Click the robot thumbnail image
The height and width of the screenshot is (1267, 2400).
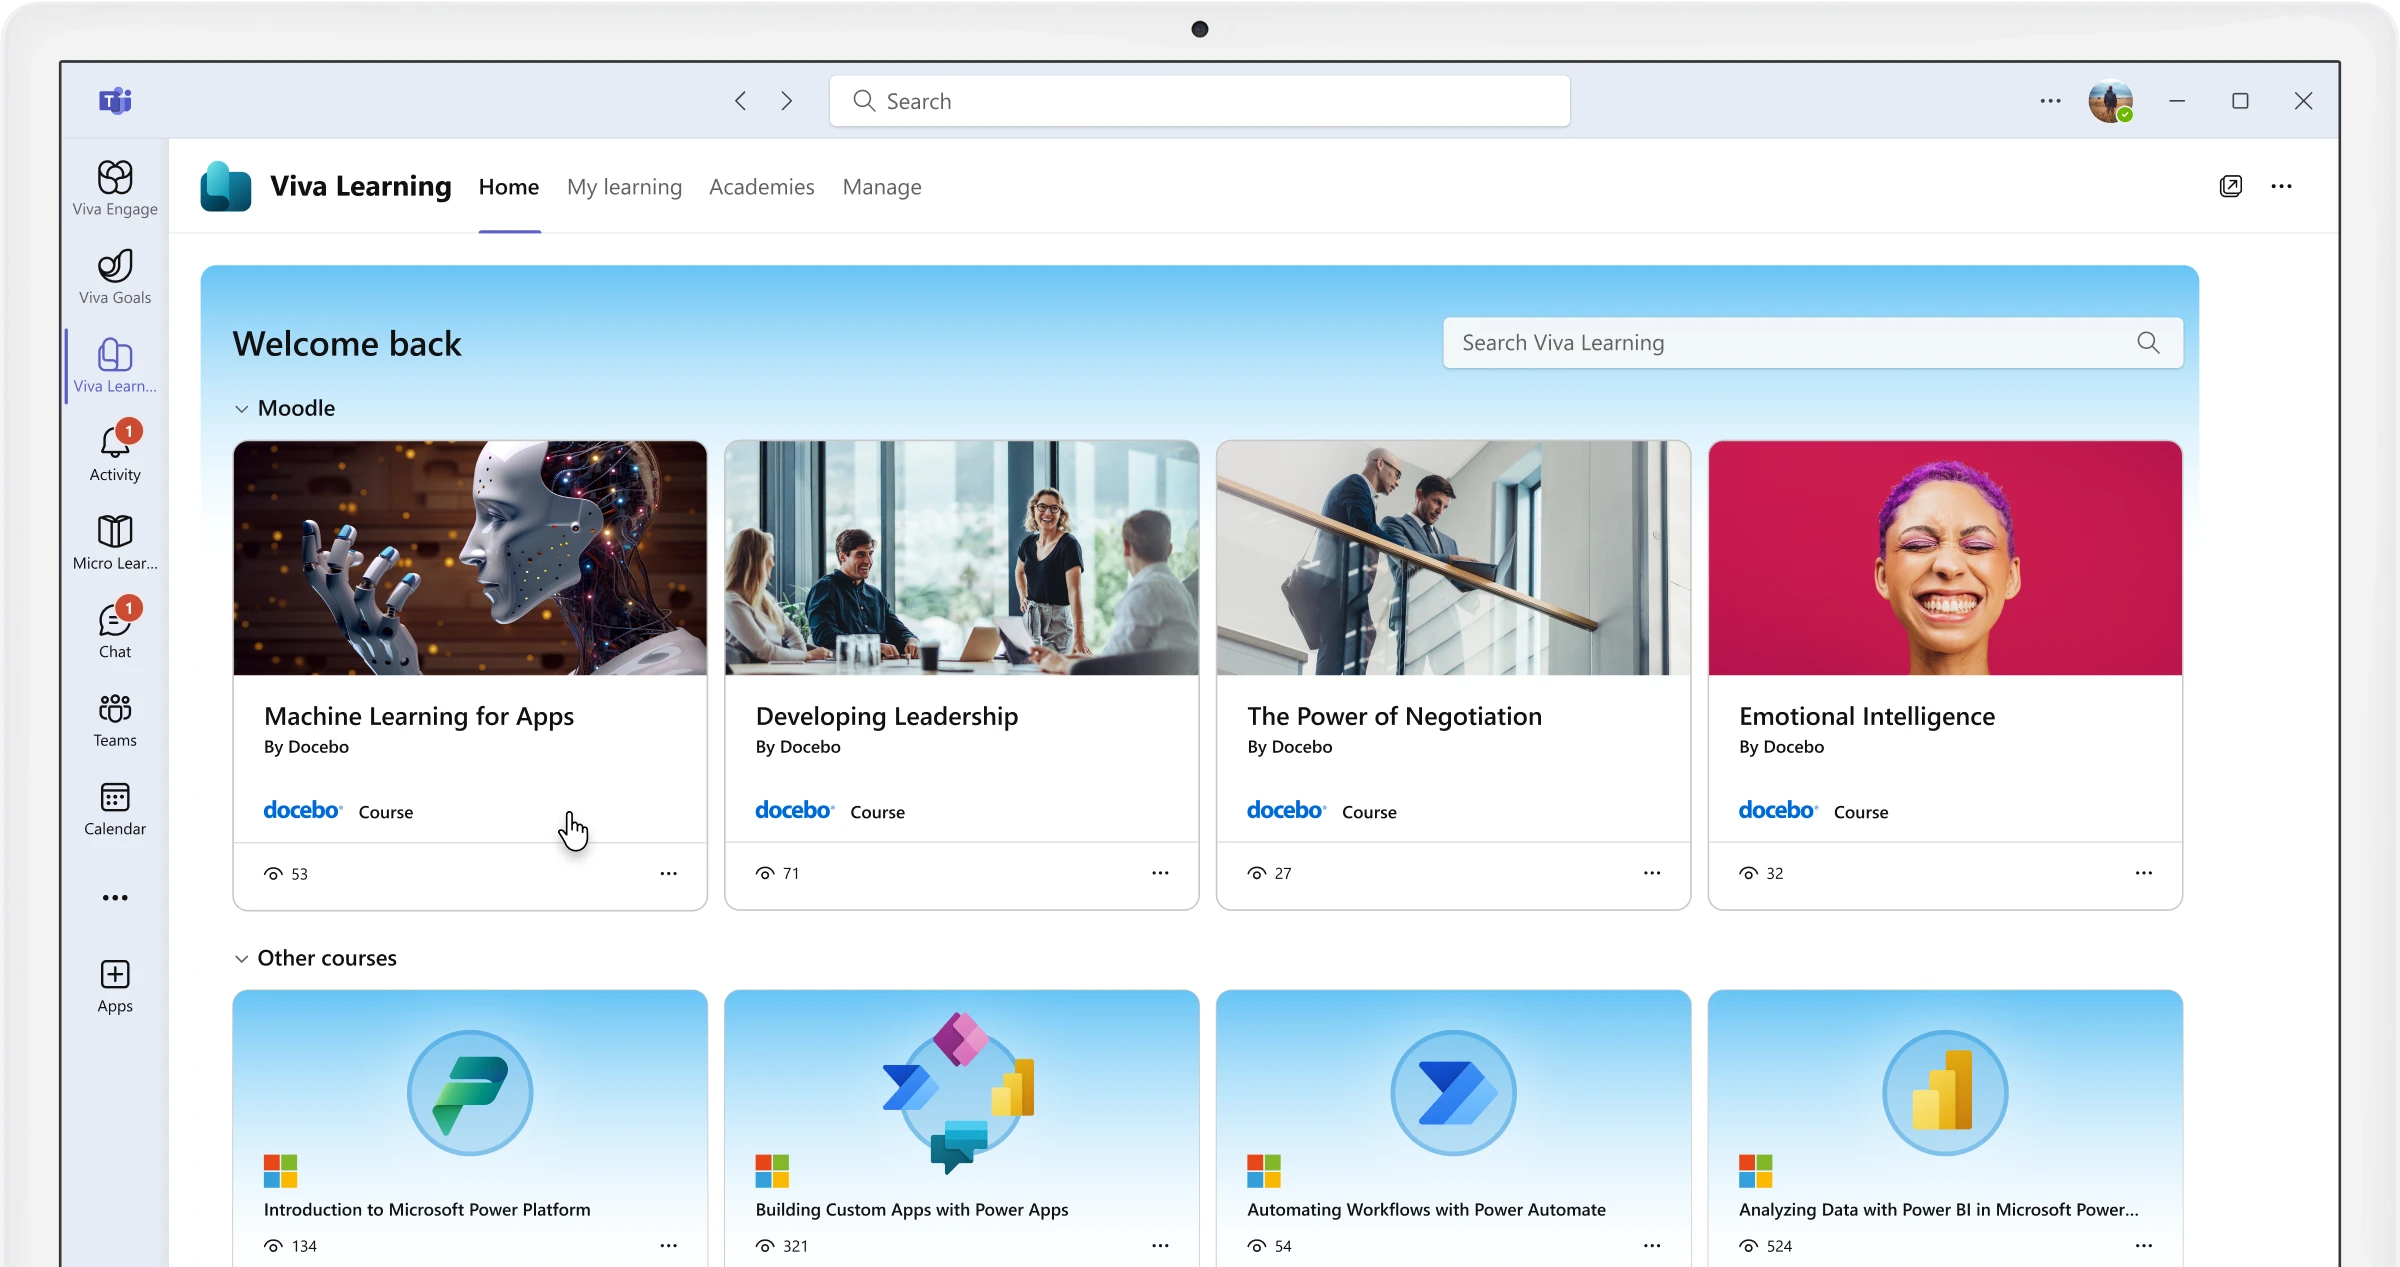pos(470,558)
